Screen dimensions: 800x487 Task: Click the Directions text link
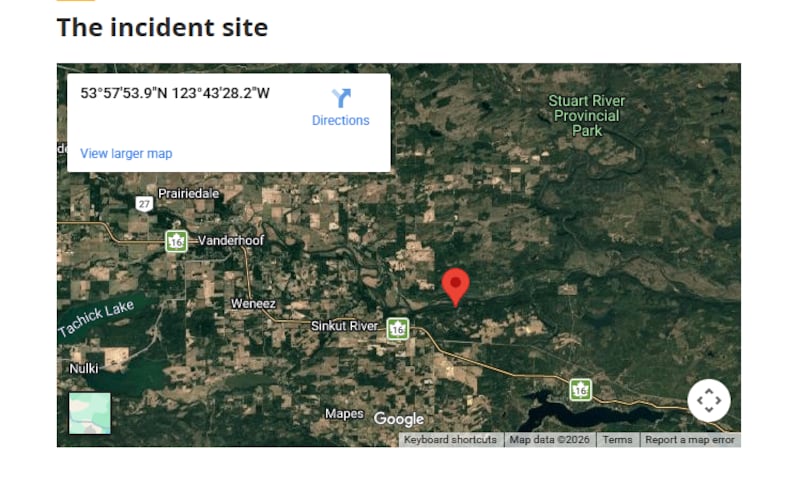tap(341, 120)
